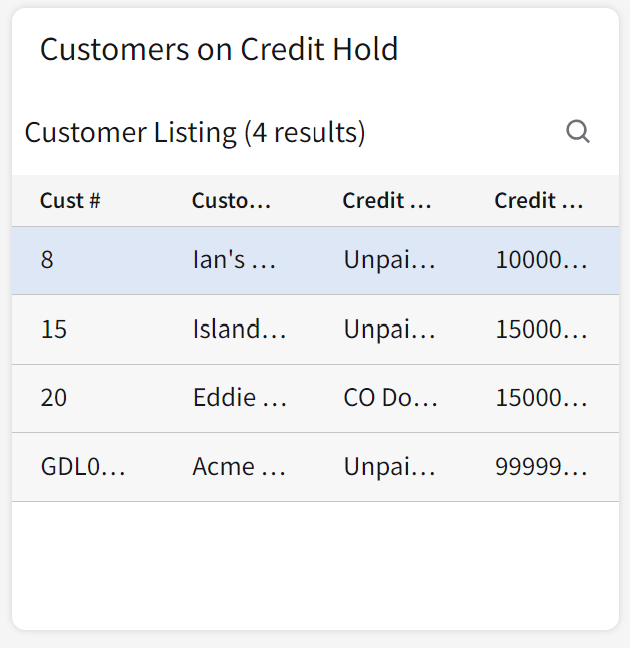Screen dimensions: 630x648
Task: Select the GDL0... customer number cell
Action: point(82,467)
